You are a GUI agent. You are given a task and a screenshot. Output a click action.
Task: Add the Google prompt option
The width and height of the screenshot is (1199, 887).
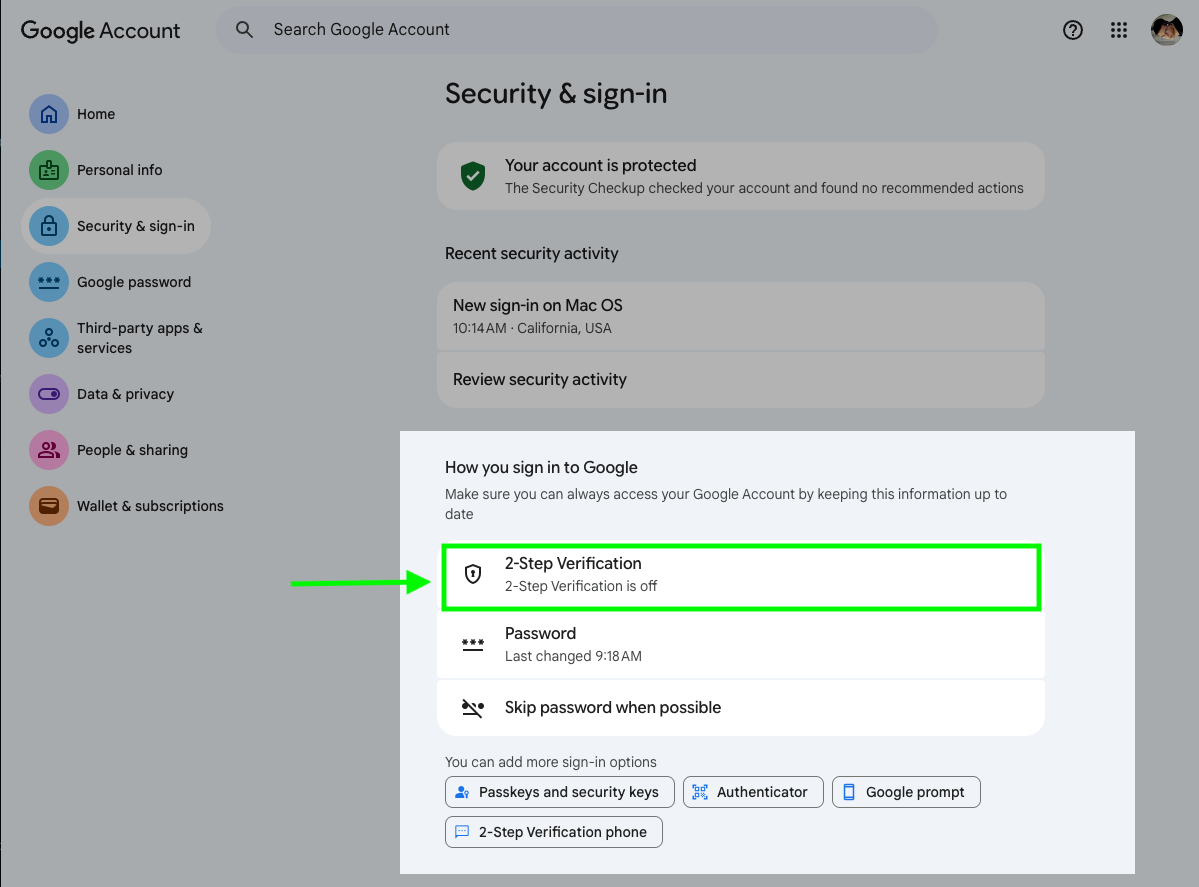[x=905, y=792]
